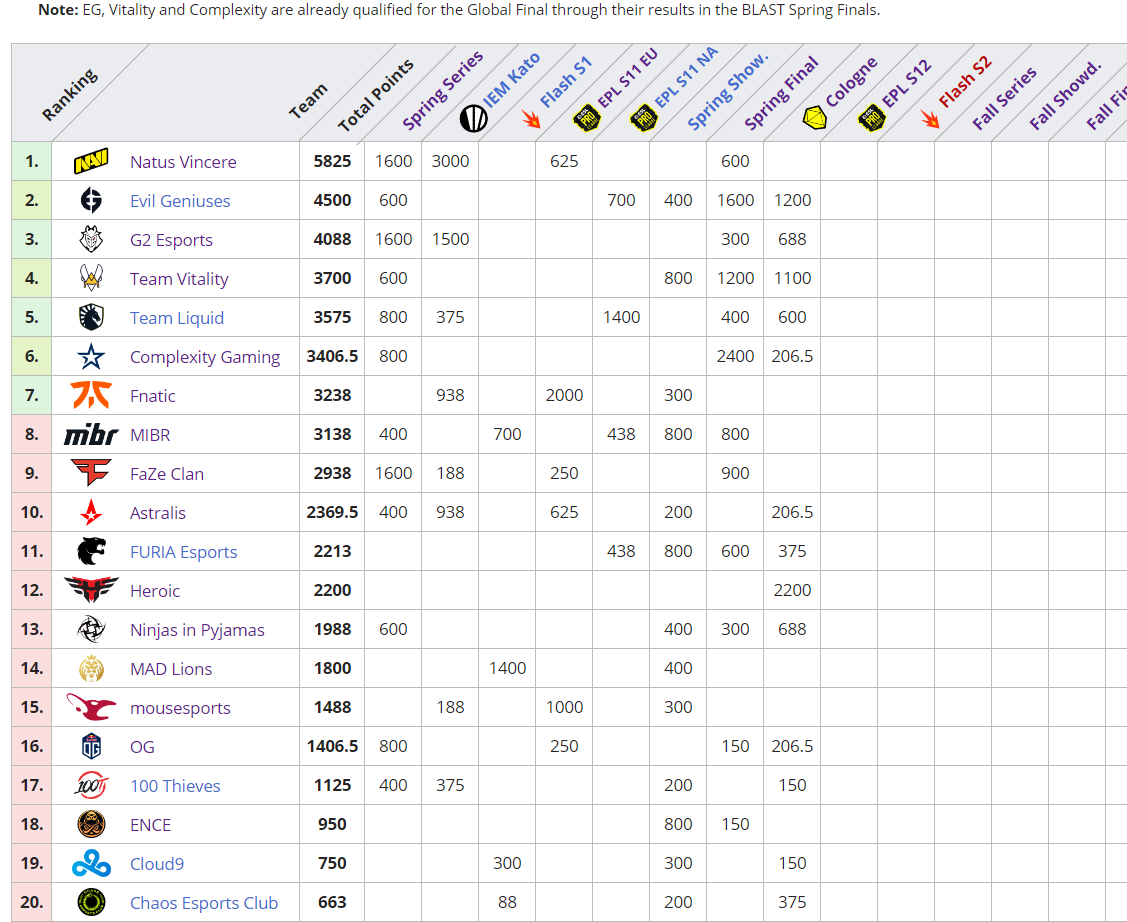Click the mousesports red logo
The image size is (1127, 922).
(91, 707)
